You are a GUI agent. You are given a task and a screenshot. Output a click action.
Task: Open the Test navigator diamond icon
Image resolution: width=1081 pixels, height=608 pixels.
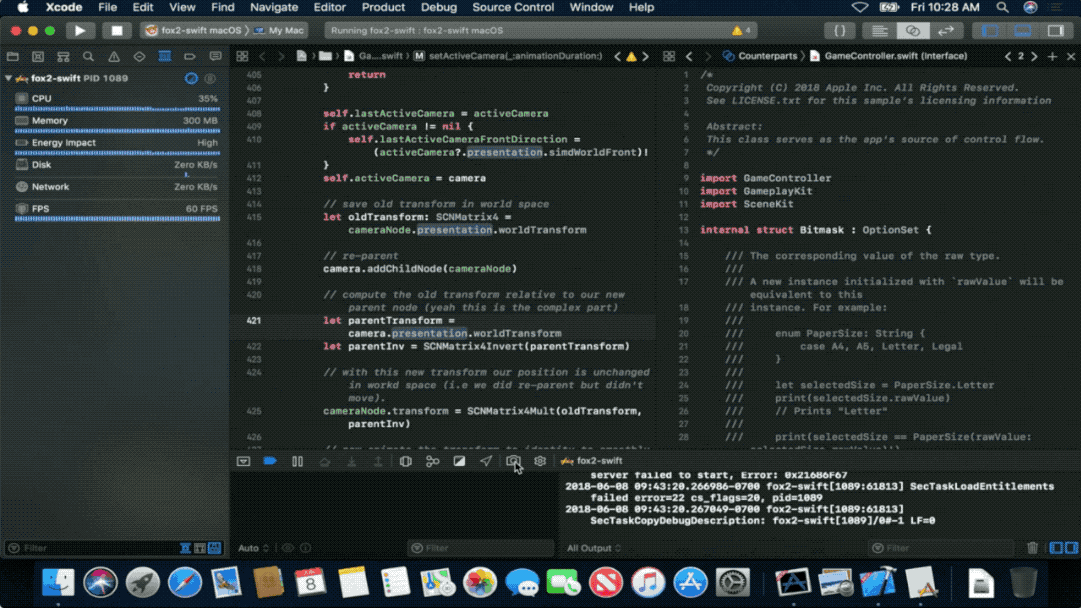(x=139, y=57)
